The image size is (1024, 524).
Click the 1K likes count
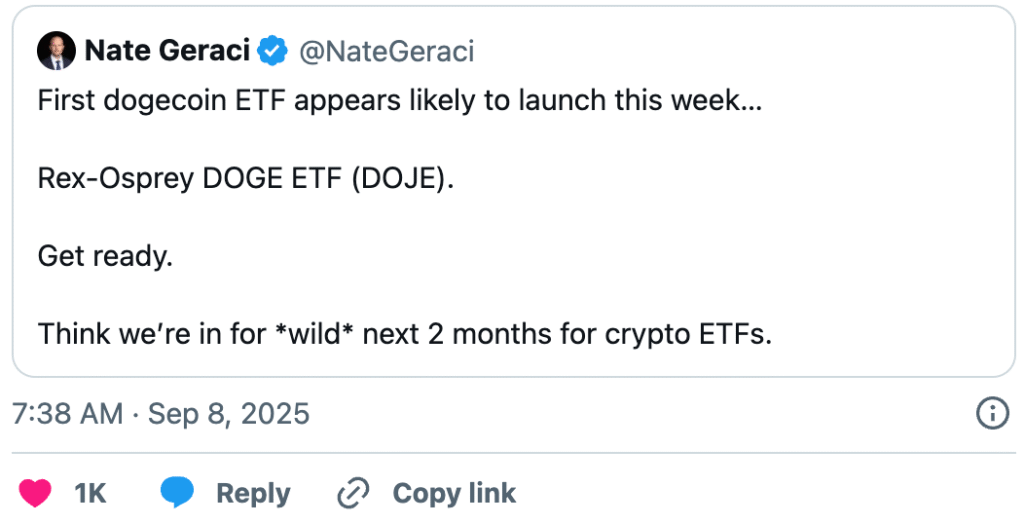(x=90, y=493)
